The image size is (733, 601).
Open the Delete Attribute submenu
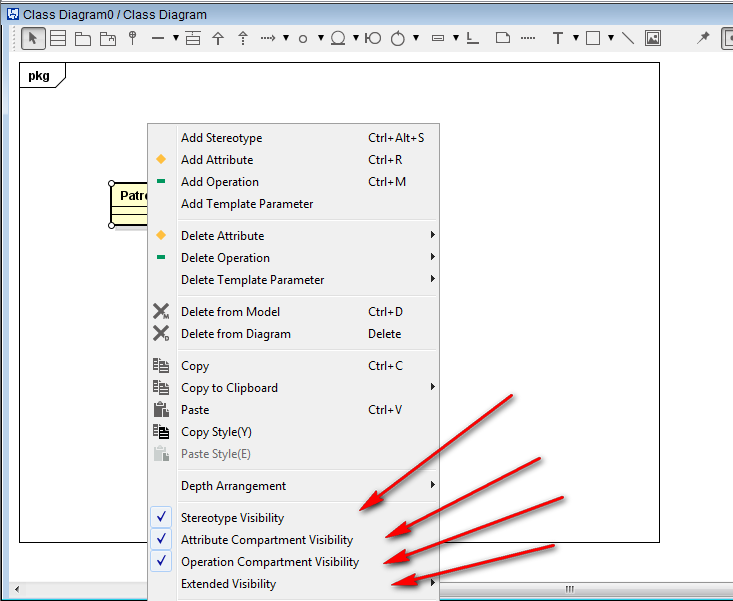(x=222, y=236)
